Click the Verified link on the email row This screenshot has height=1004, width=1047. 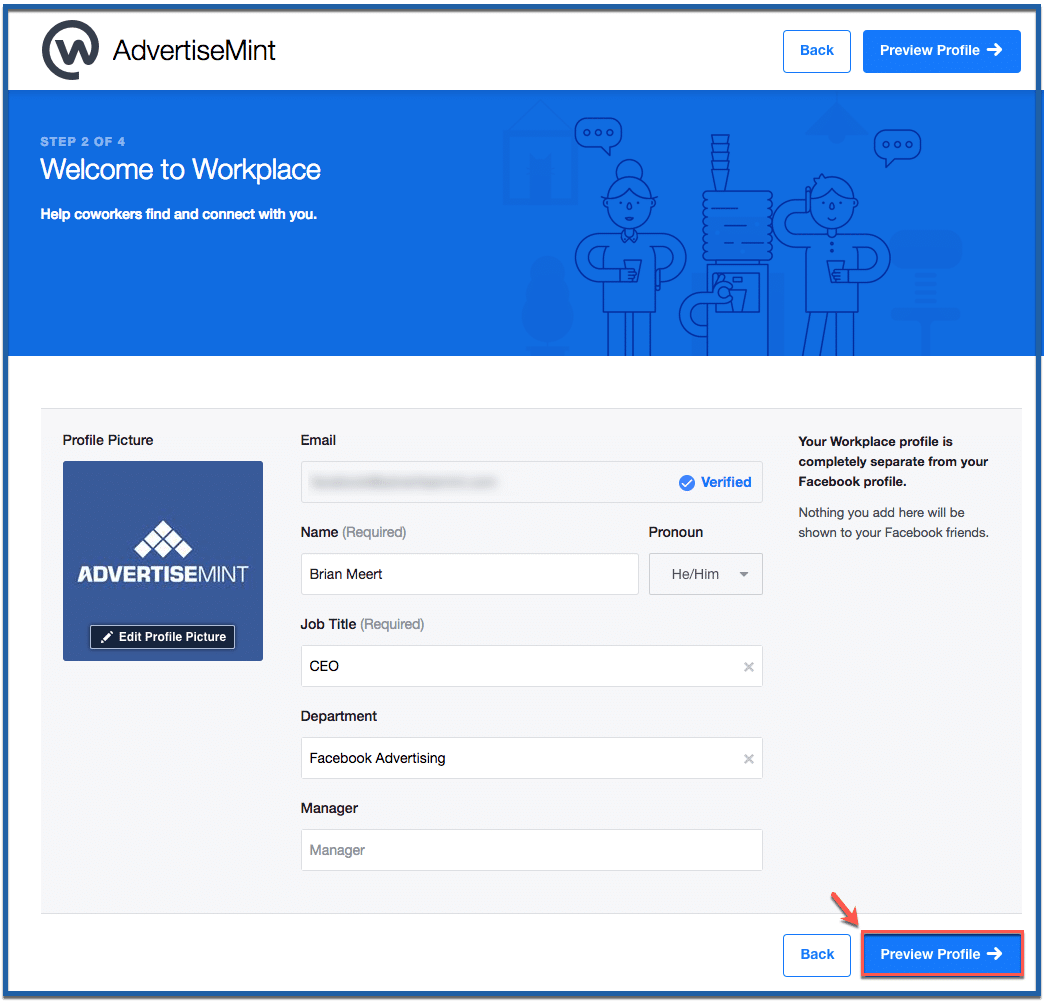click(x=725, y=482)
